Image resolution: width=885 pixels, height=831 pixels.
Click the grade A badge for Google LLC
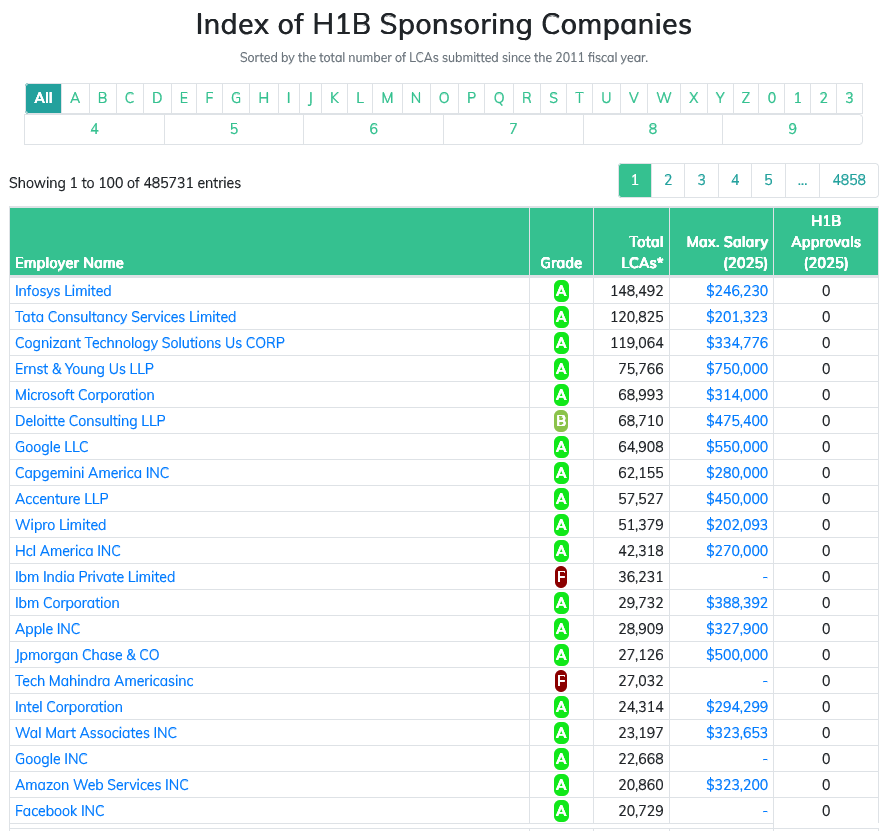coord(561,447)
